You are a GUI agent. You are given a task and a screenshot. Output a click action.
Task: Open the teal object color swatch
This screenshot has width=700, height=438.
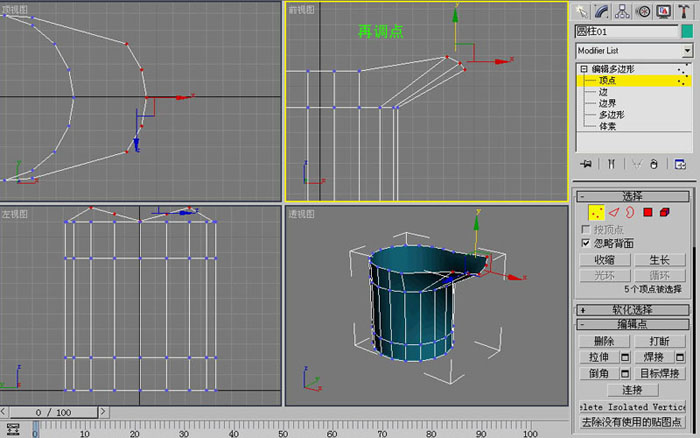click(687, 31)
